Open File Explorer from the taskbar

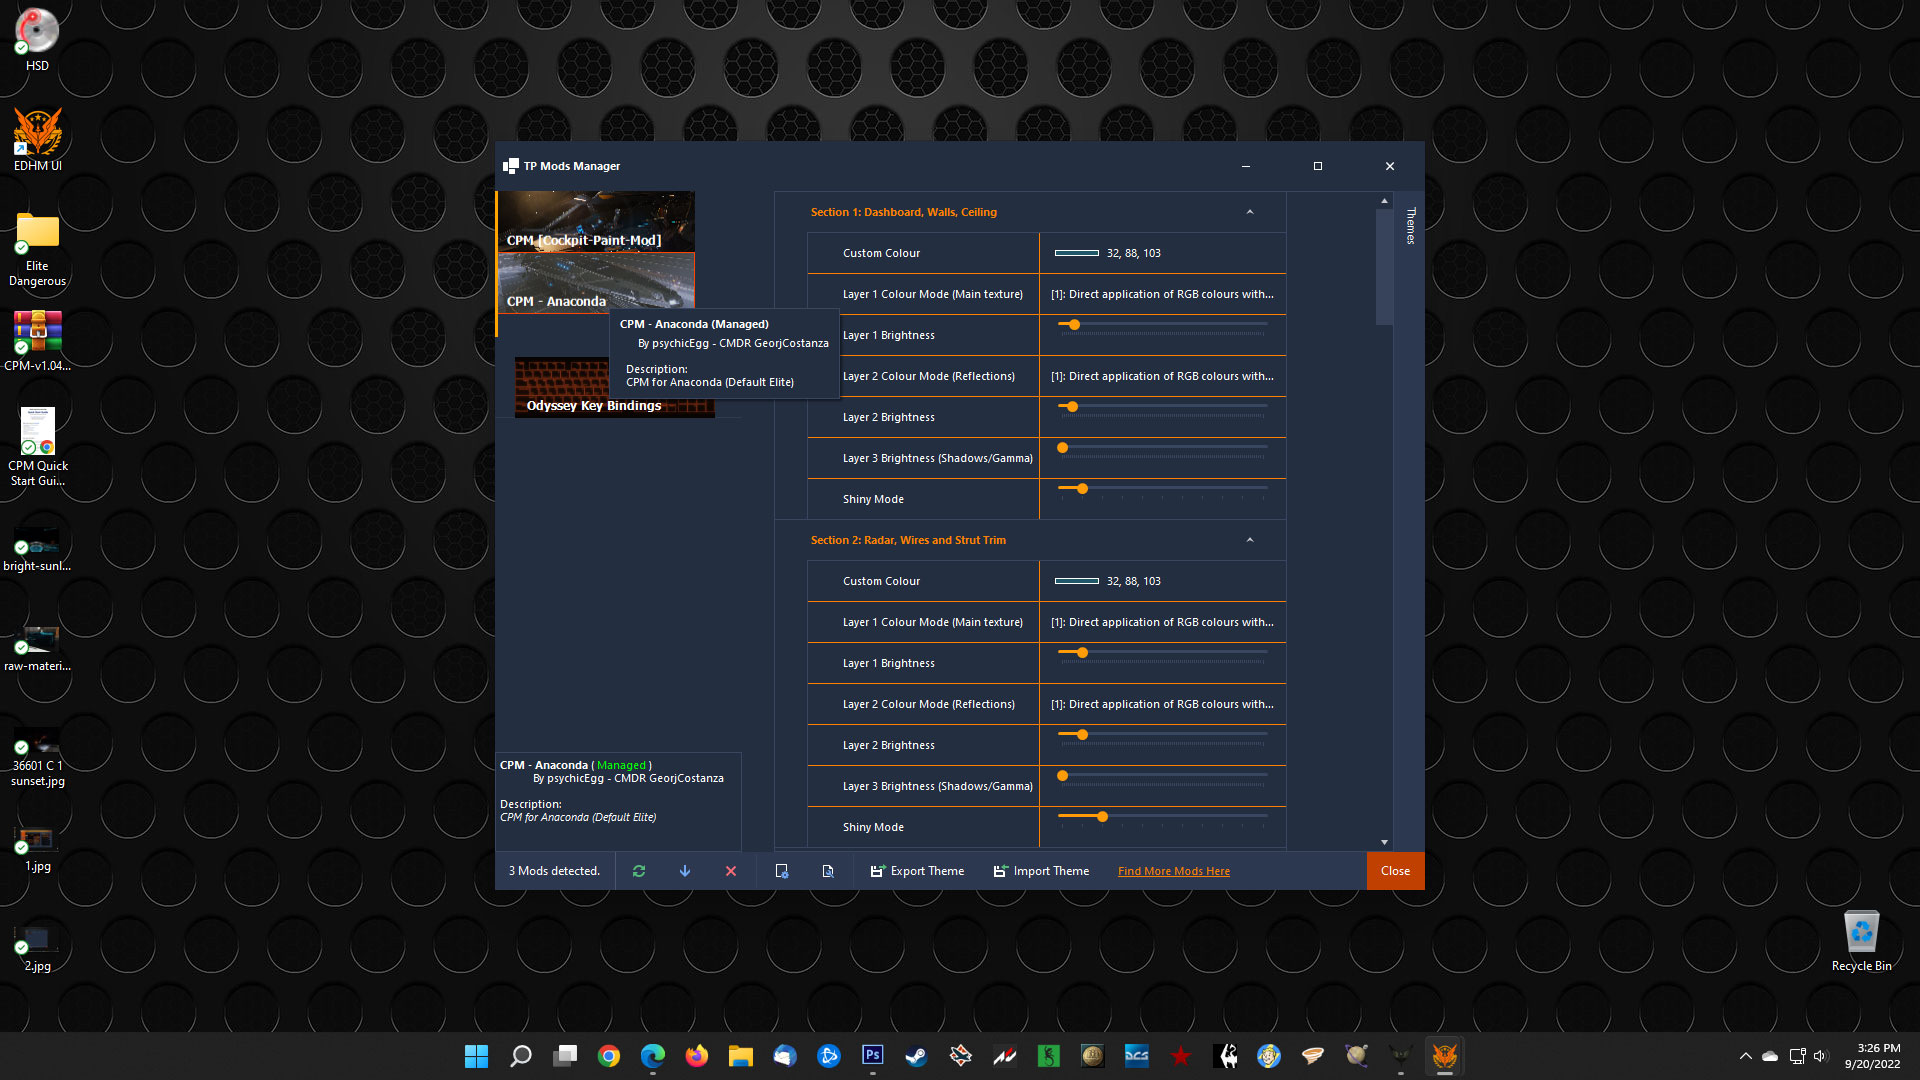tap(741, 1056)
